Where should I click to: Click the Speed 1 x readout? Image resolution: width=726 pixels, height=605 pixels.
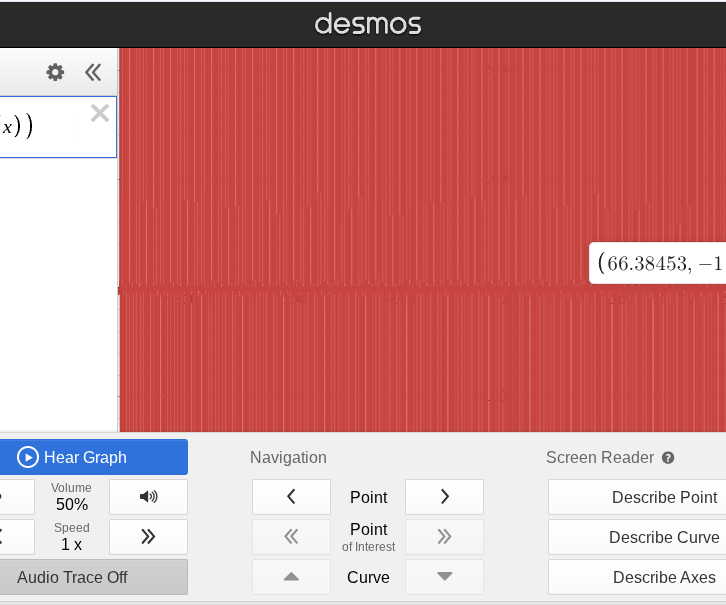point(71,537)
